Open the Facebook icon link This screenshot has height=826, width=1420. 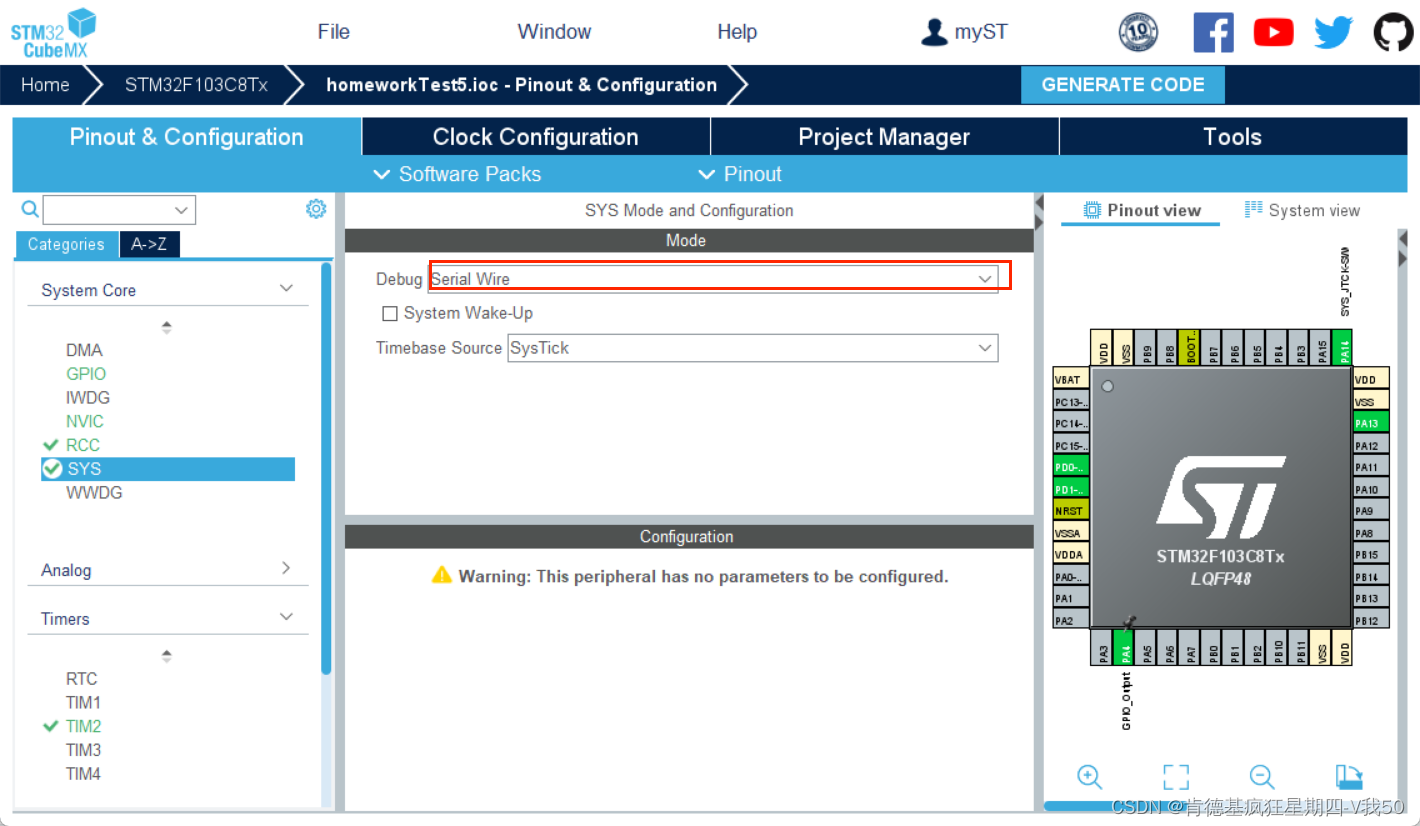(x=1213, y=32)
